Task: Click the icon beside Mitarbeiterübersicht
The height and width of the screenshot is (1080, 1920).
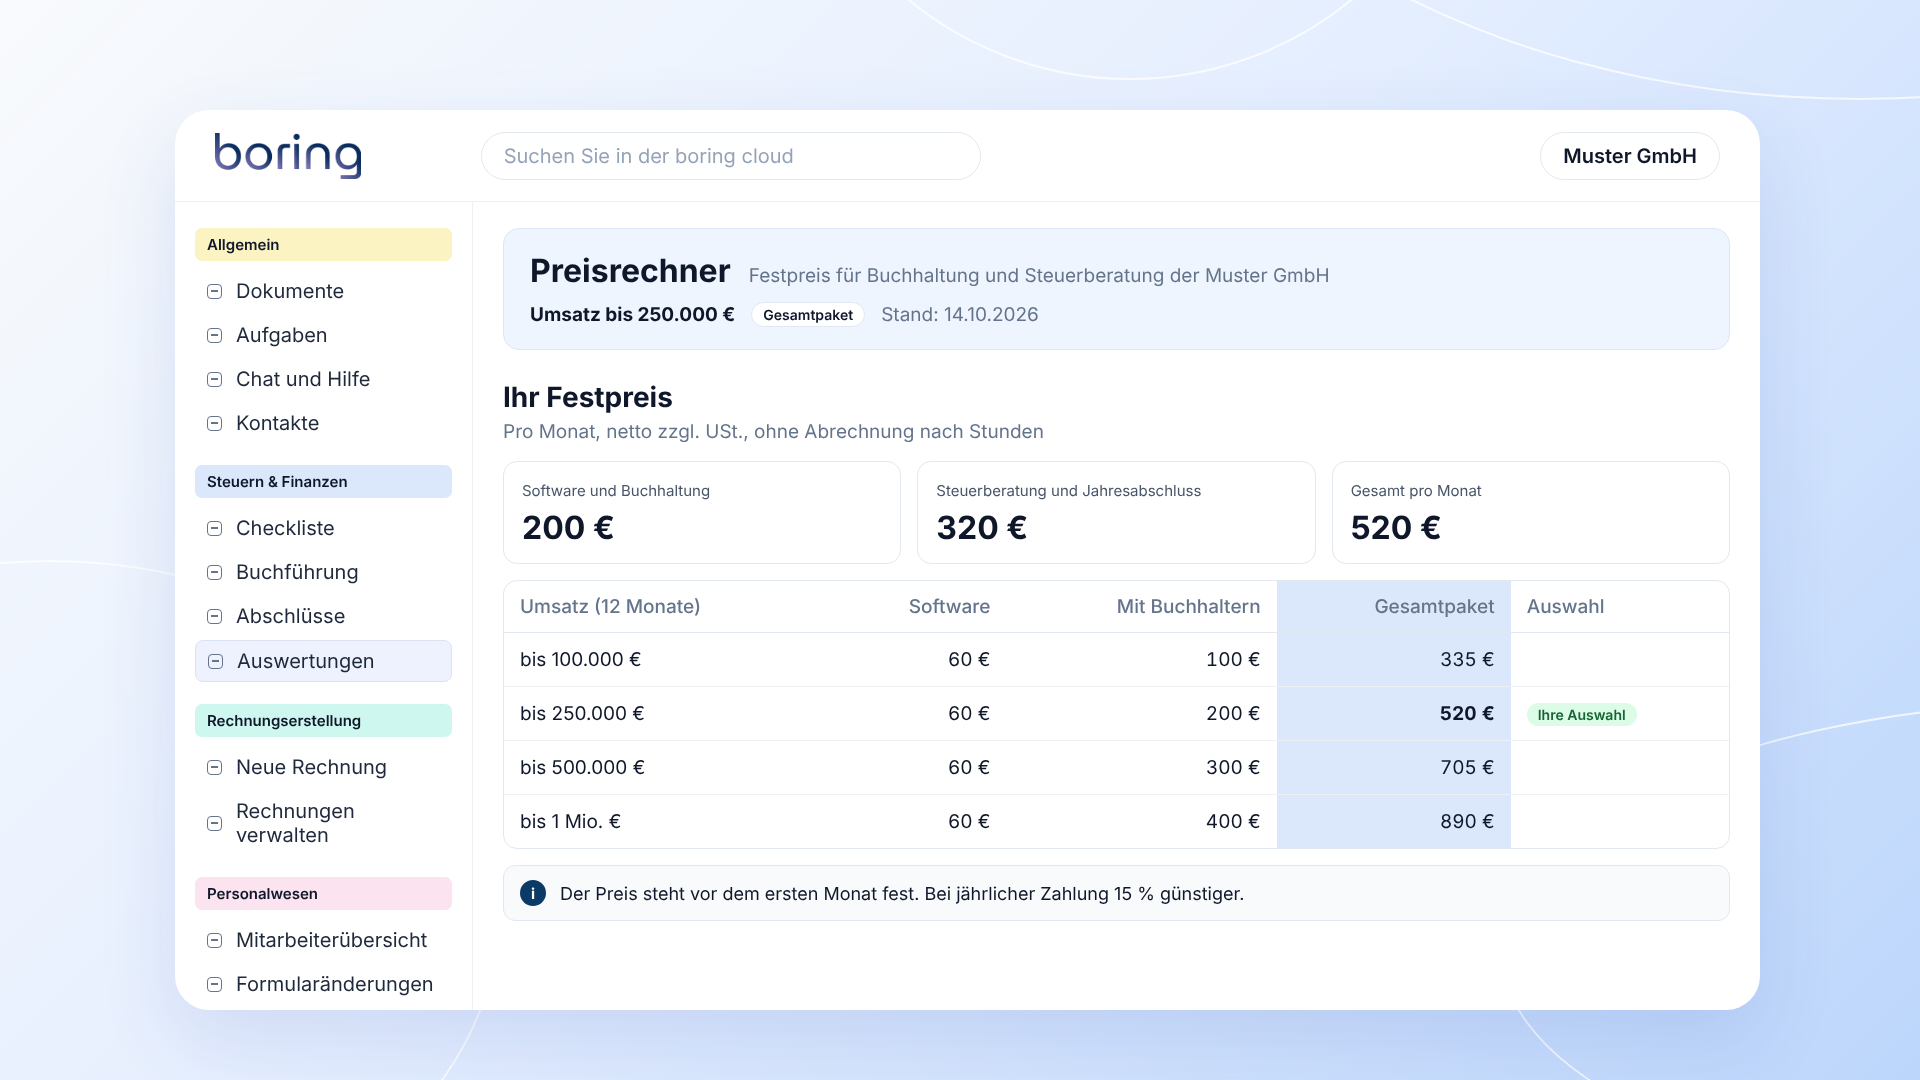Action: (214, 940)
